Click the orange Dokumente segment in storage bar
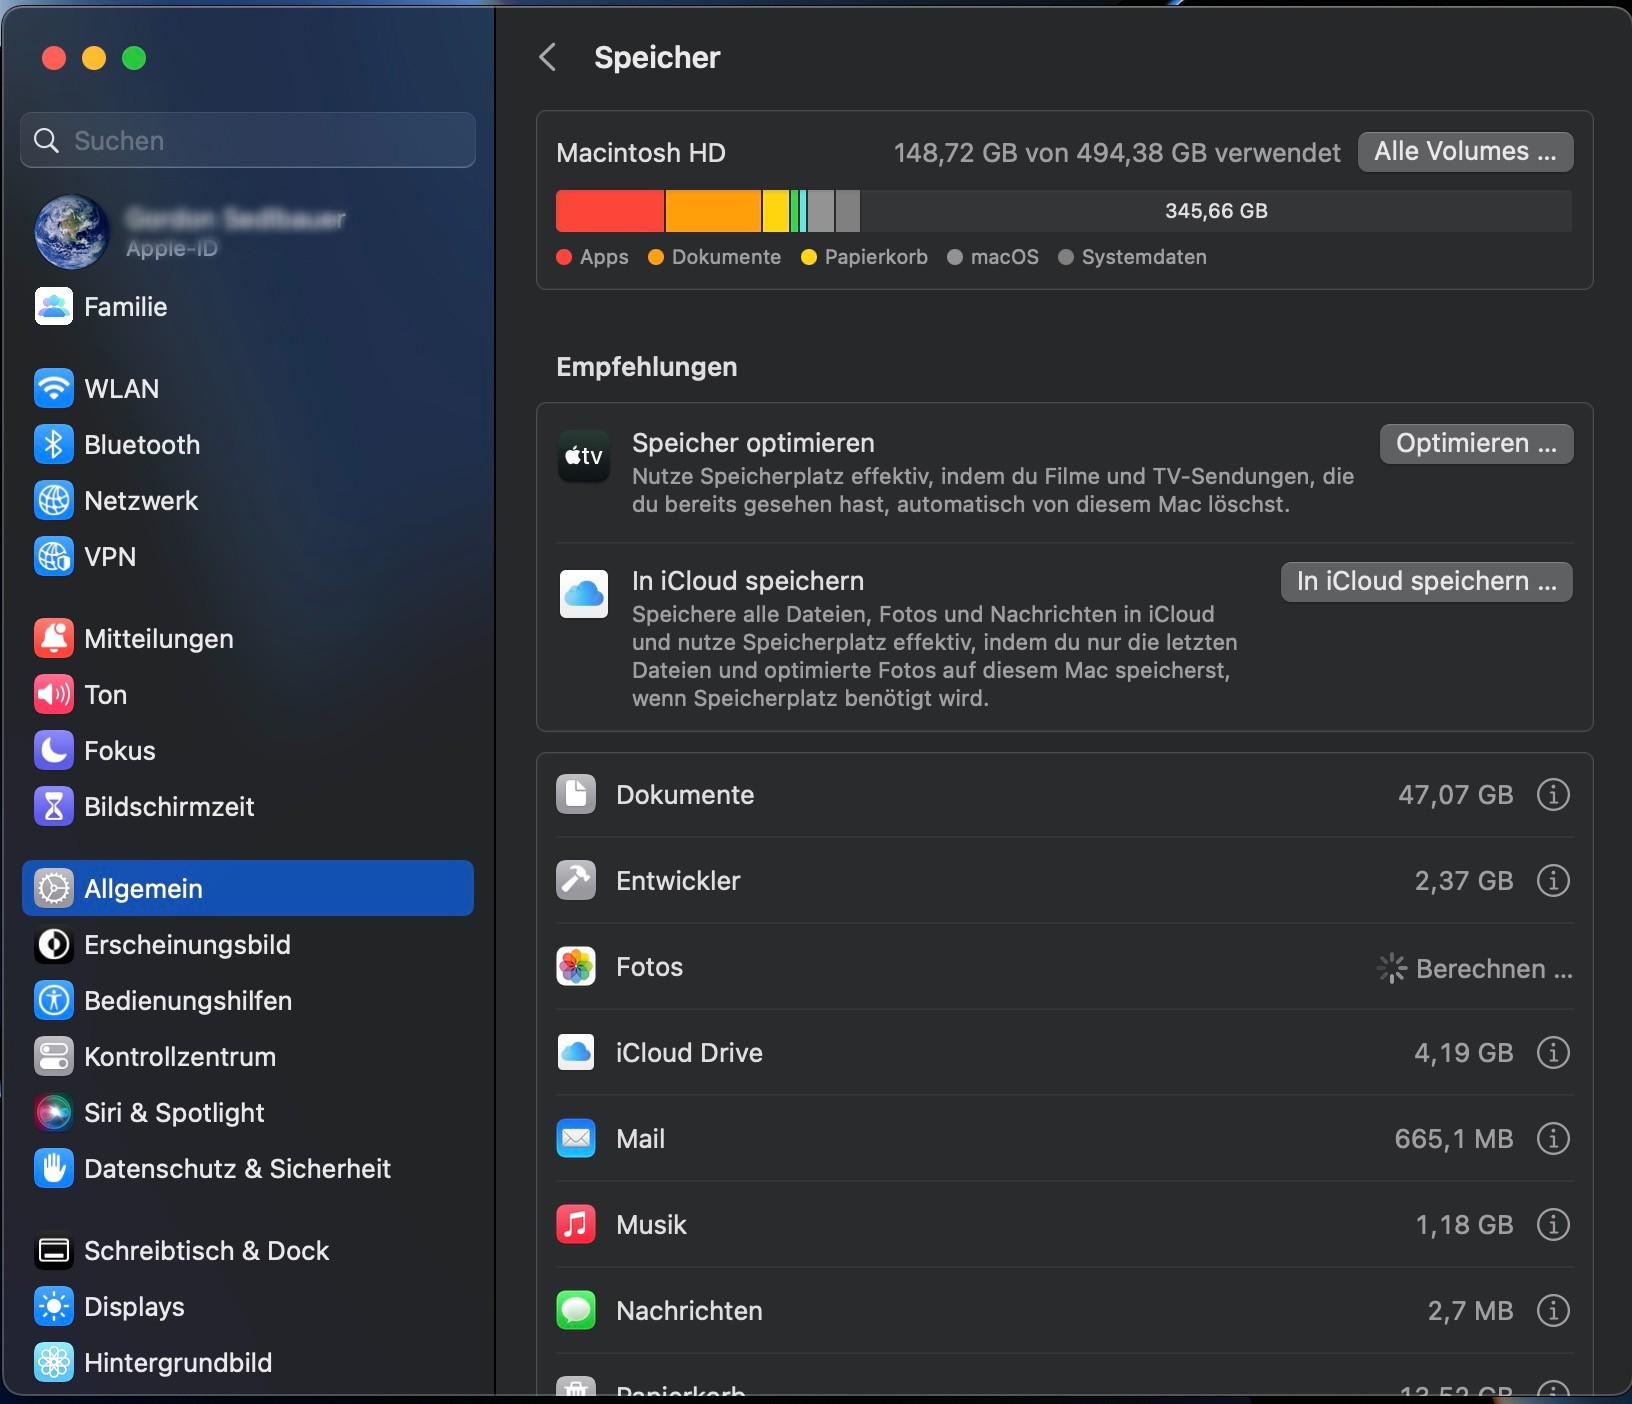Screen dimensions: 1632x1404 click(x=713, y=211)
